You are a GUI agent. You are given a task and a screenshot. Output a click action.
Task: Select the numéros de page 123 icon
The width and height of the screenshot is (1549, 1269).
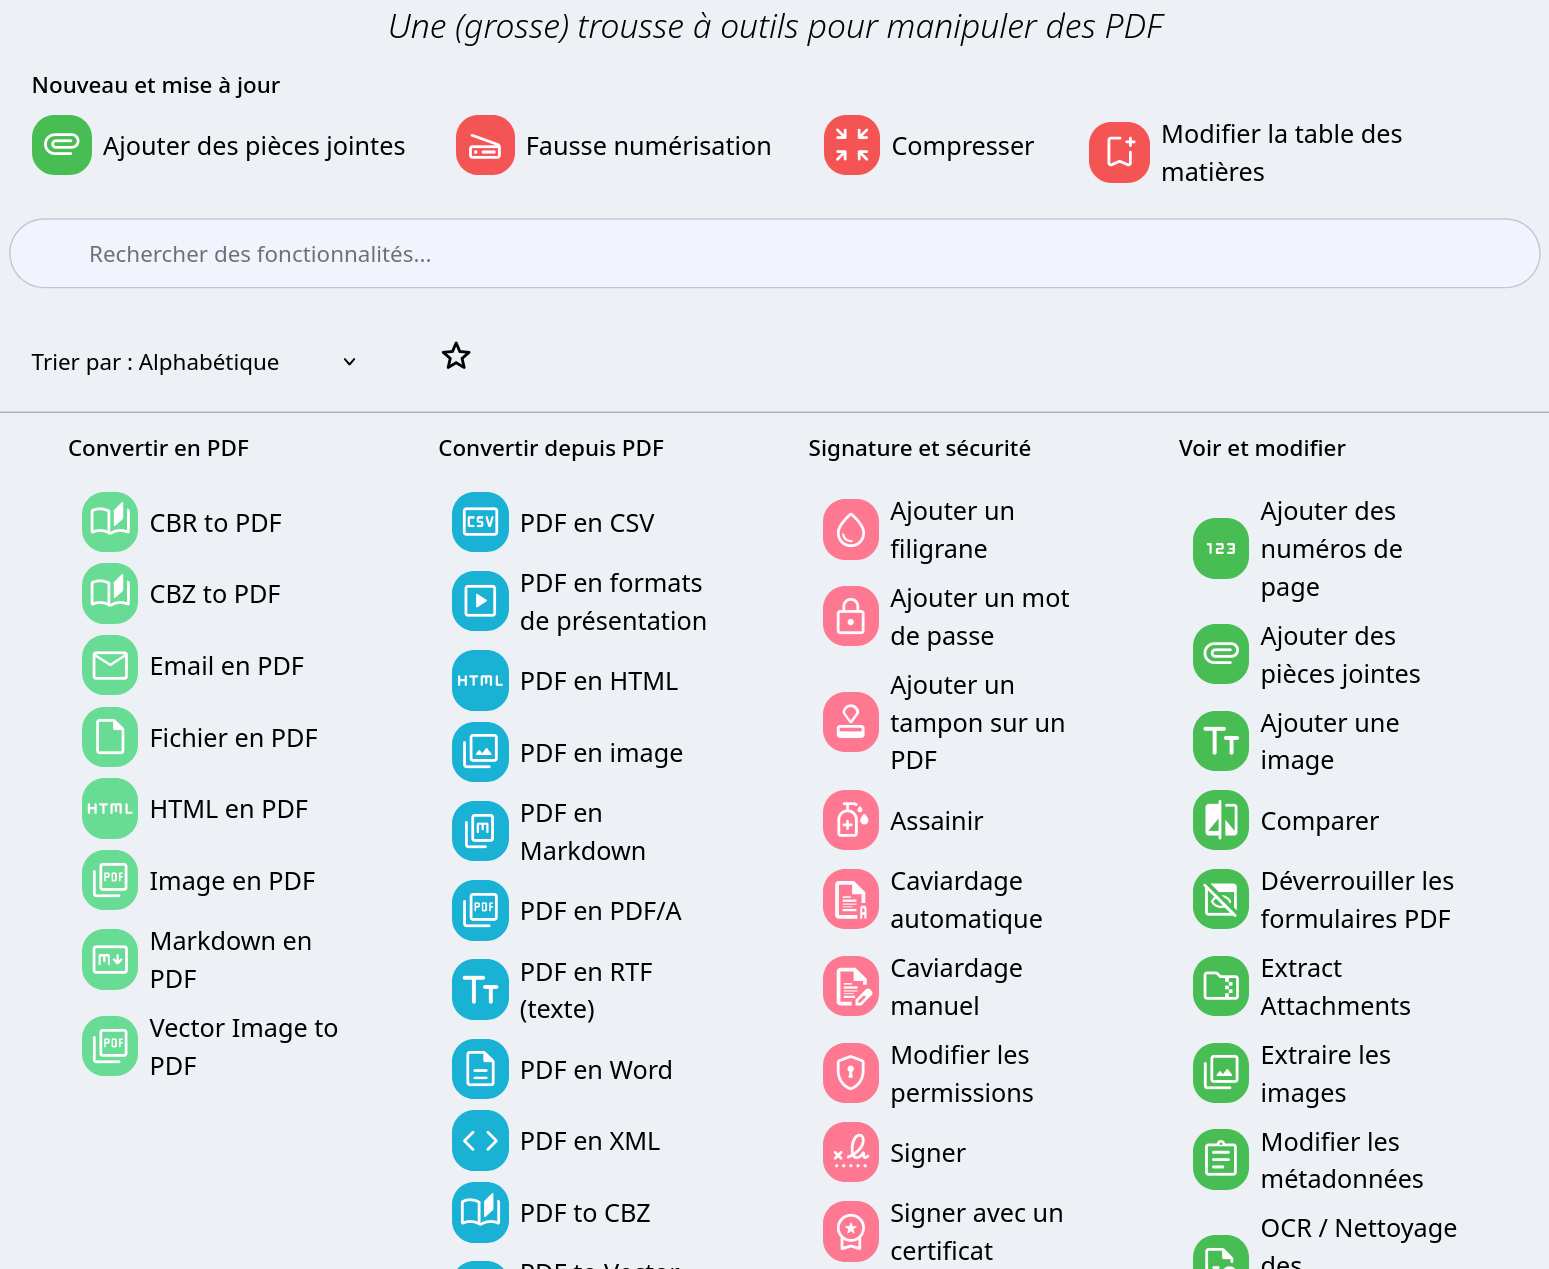pos(1220,548)
